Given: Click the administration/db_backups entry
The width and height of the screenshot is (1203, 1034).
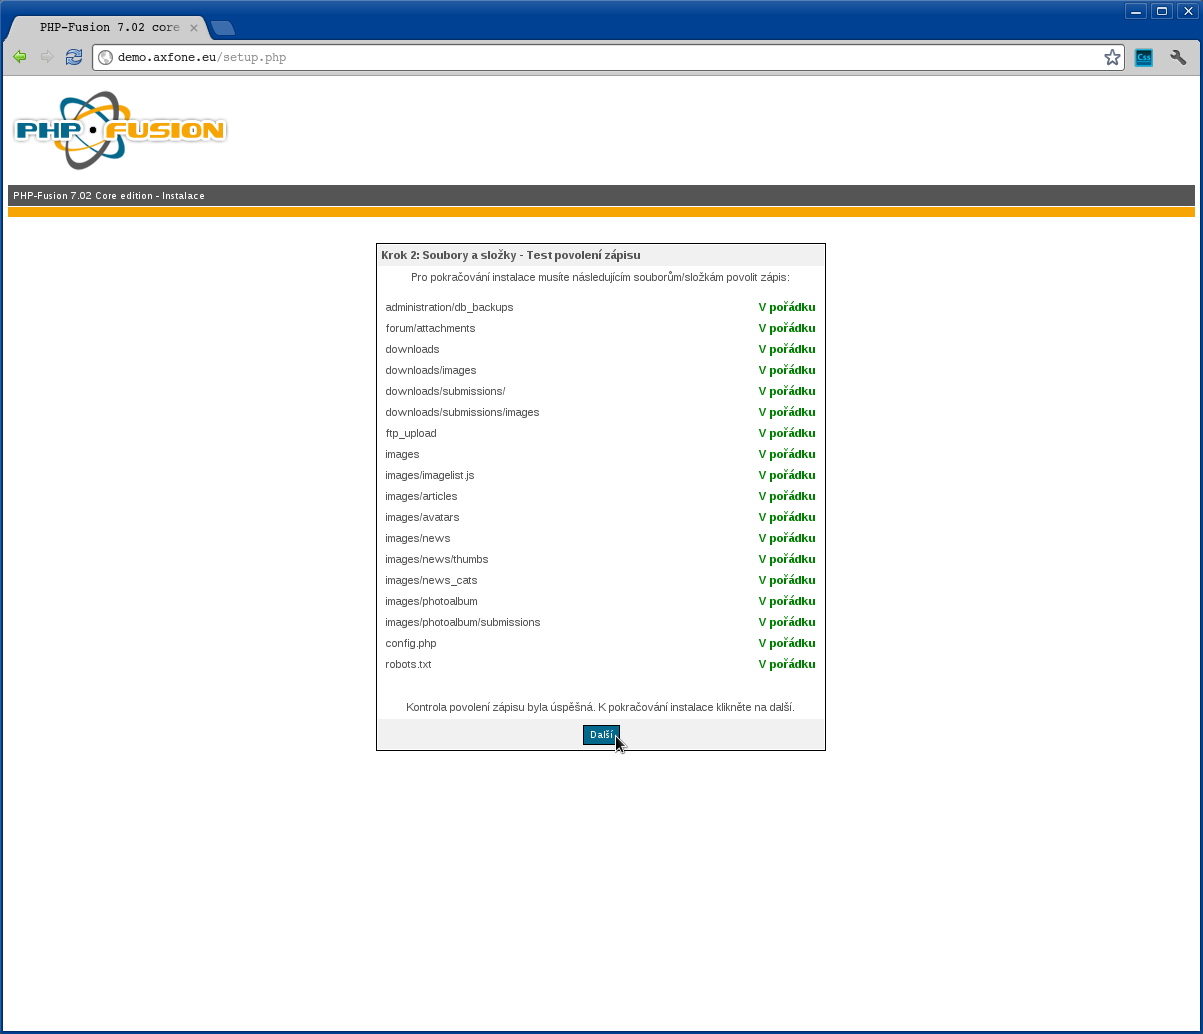Looking at the screenshot, I should point(449,307).
